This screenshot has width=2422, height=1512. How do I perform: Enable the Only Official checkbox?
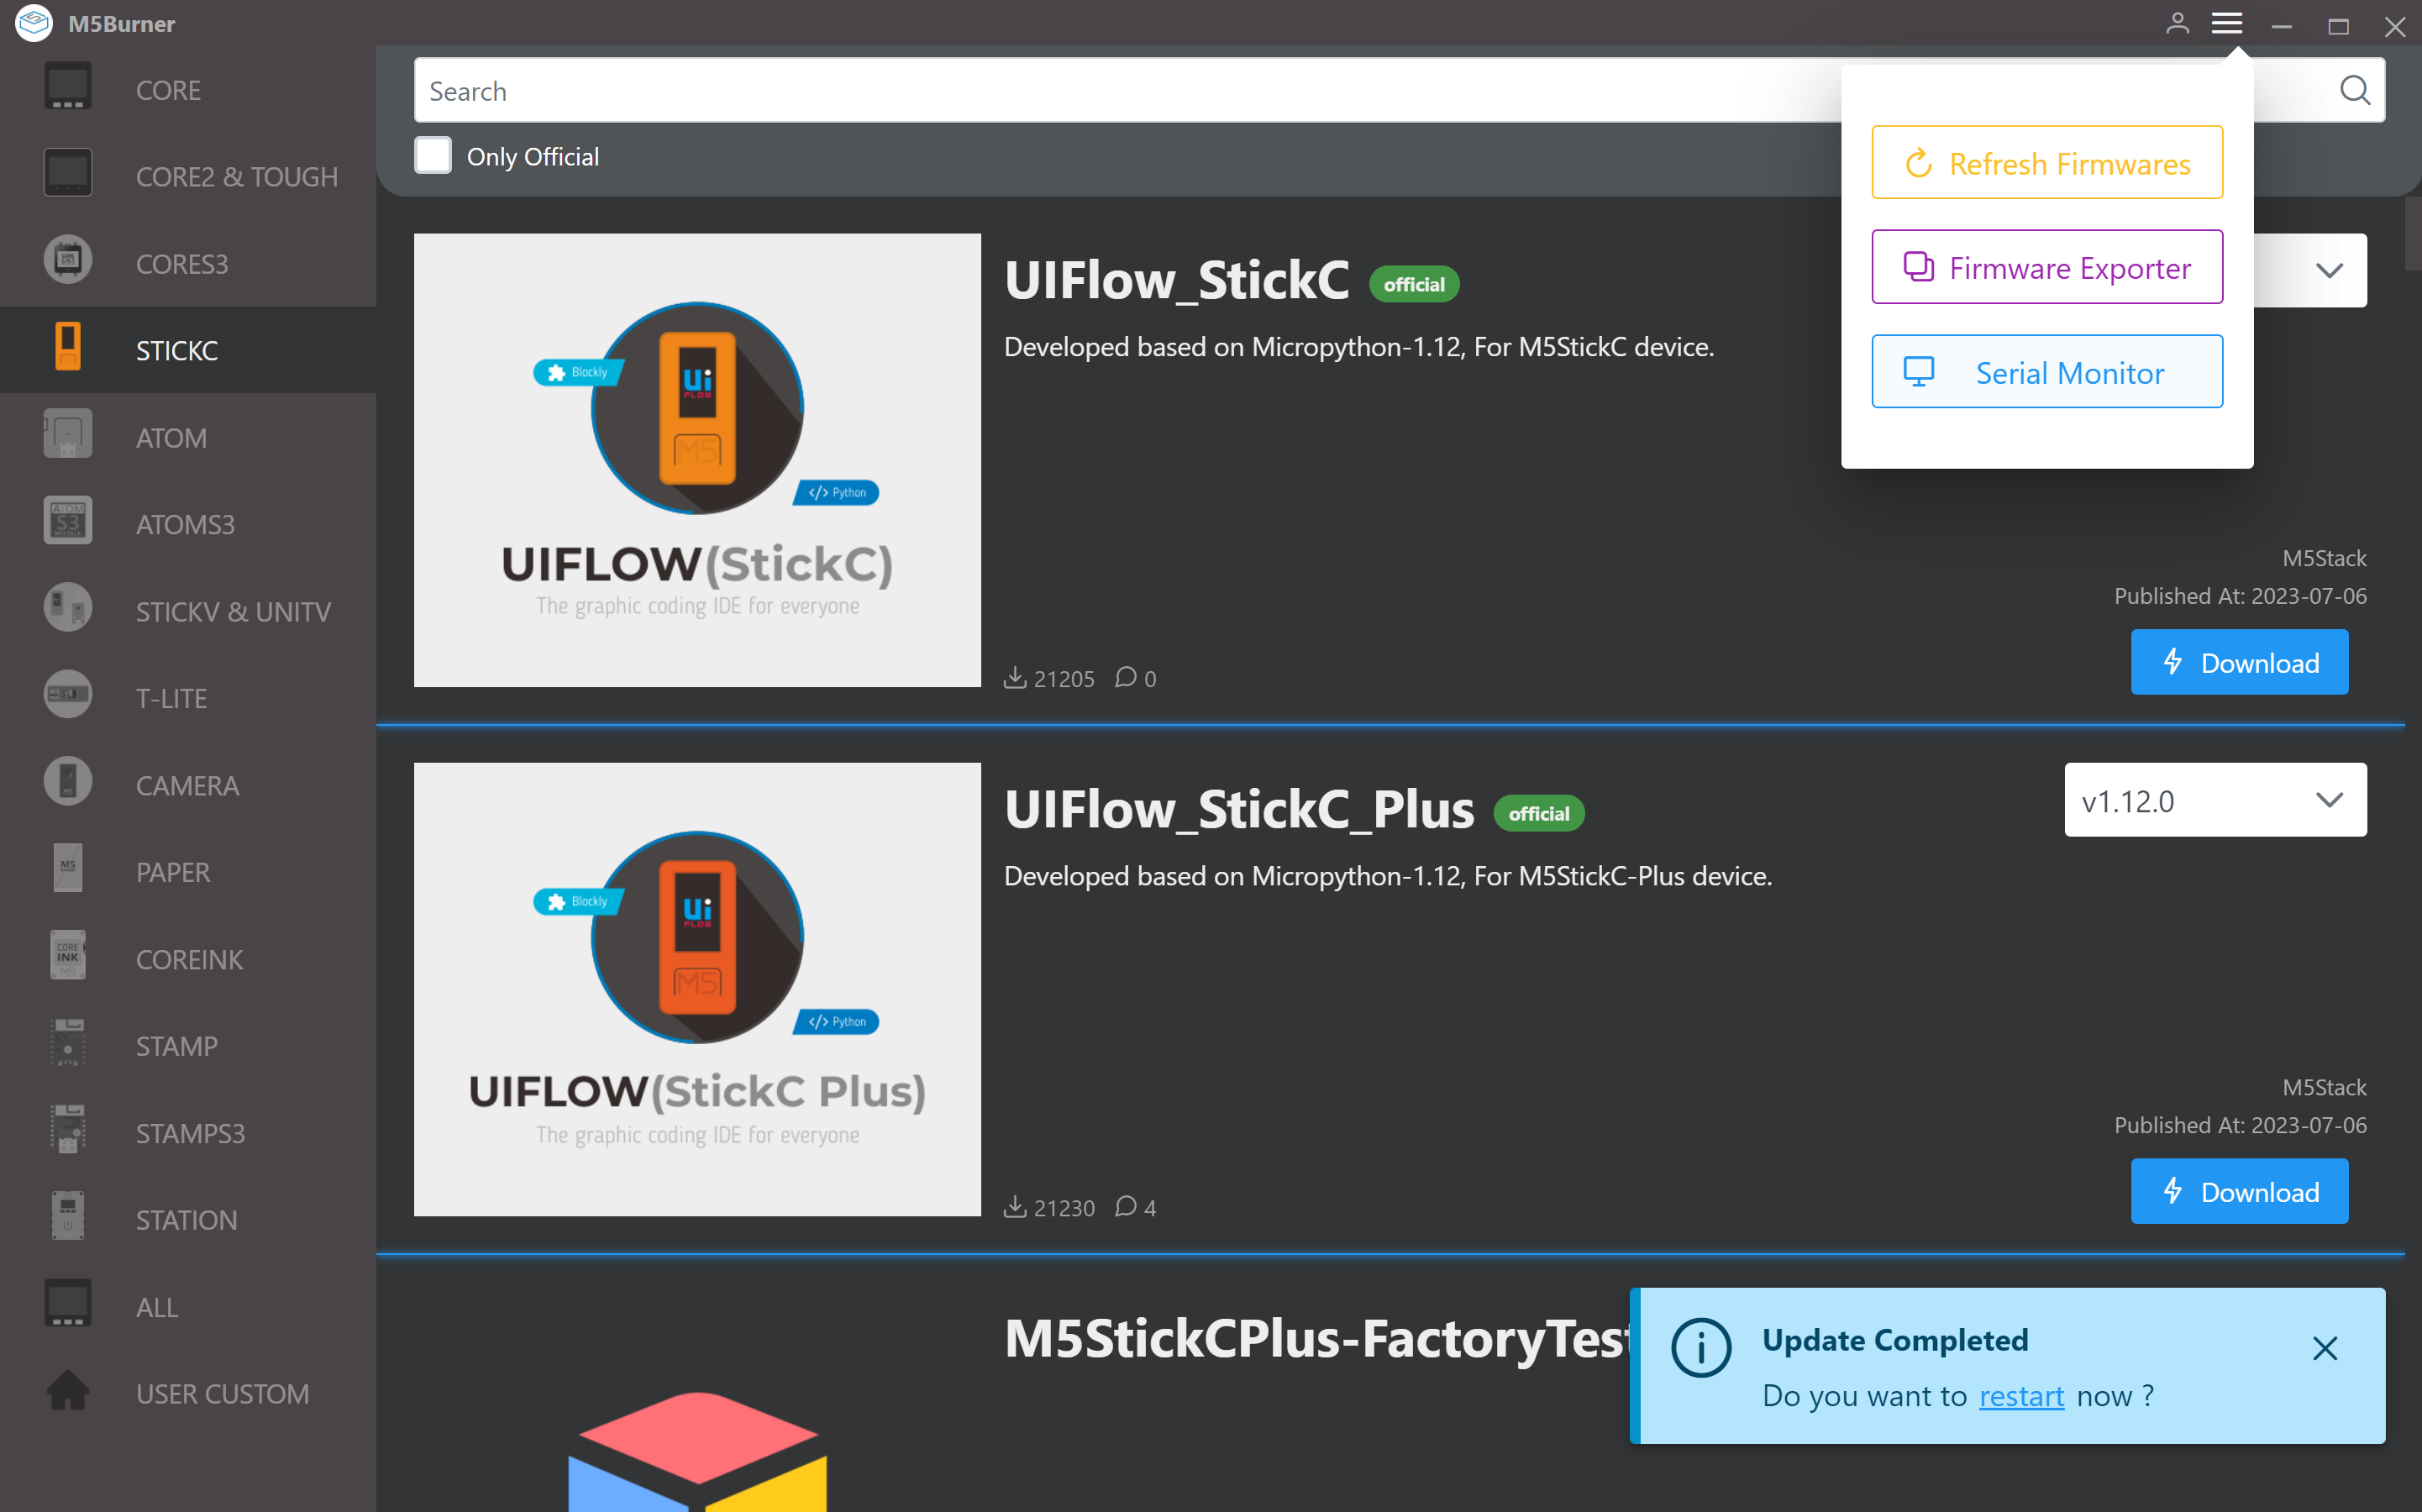(x=433, y=156)
